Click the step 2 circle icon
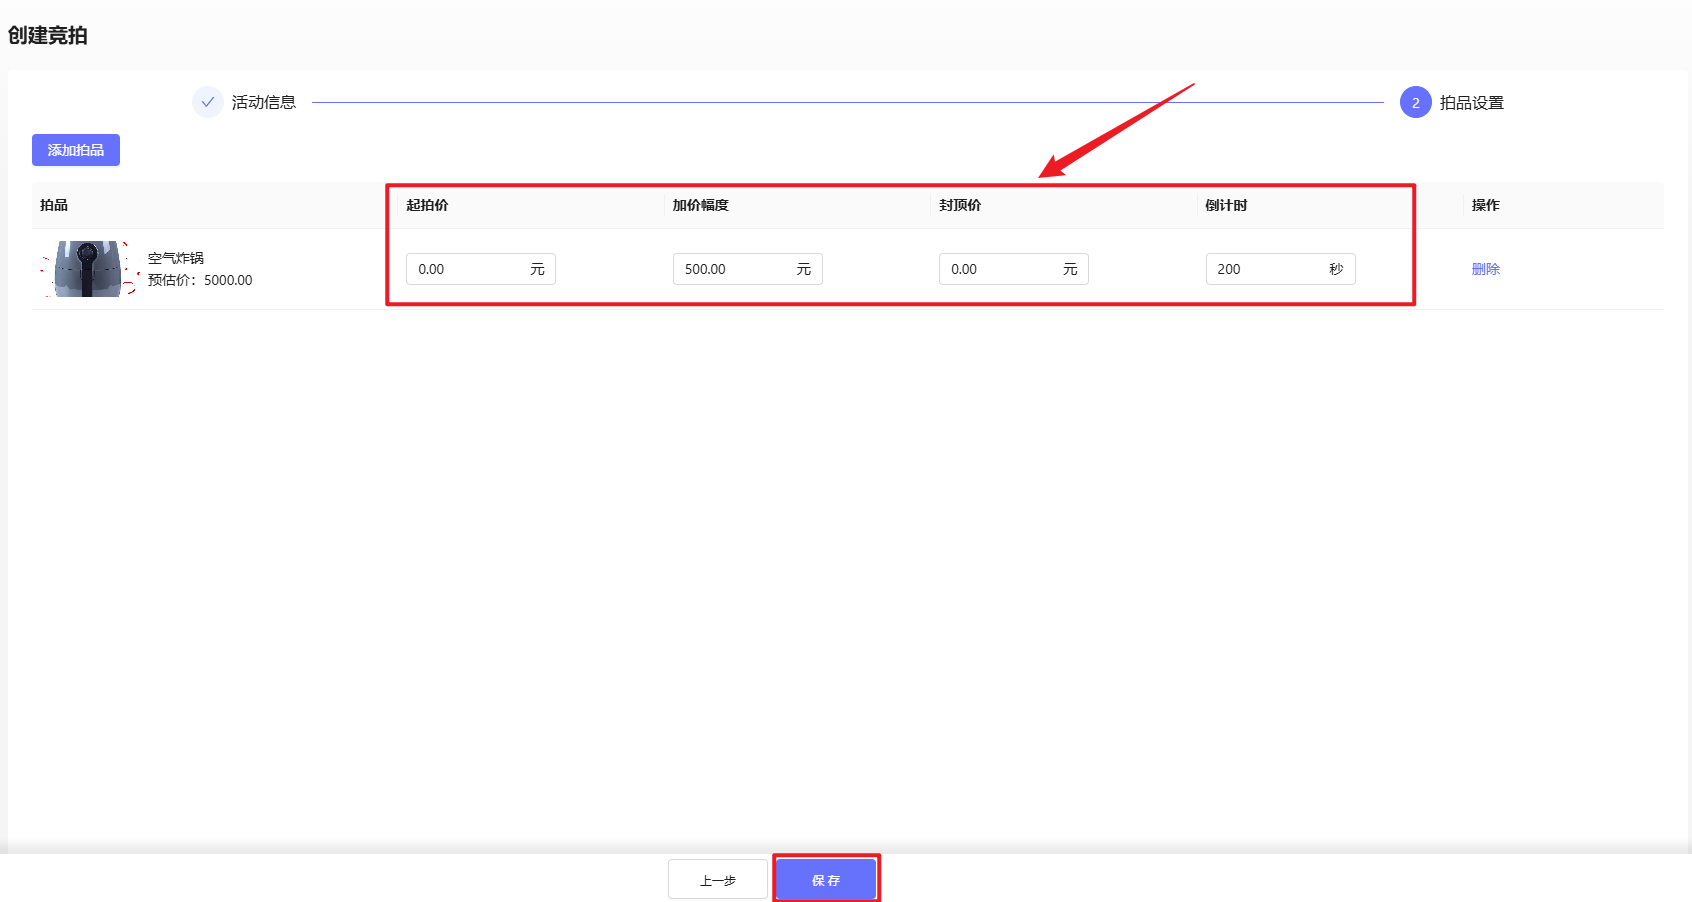Image resolution: width=1692 pixels, height=902 pixels. (1415, 102)
